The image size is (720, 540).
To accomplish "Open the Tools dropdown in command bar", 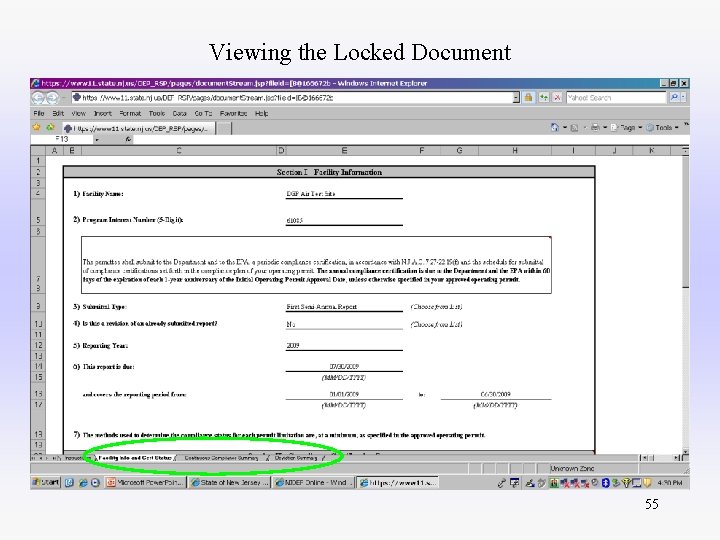I will click(x=662, y=128).
